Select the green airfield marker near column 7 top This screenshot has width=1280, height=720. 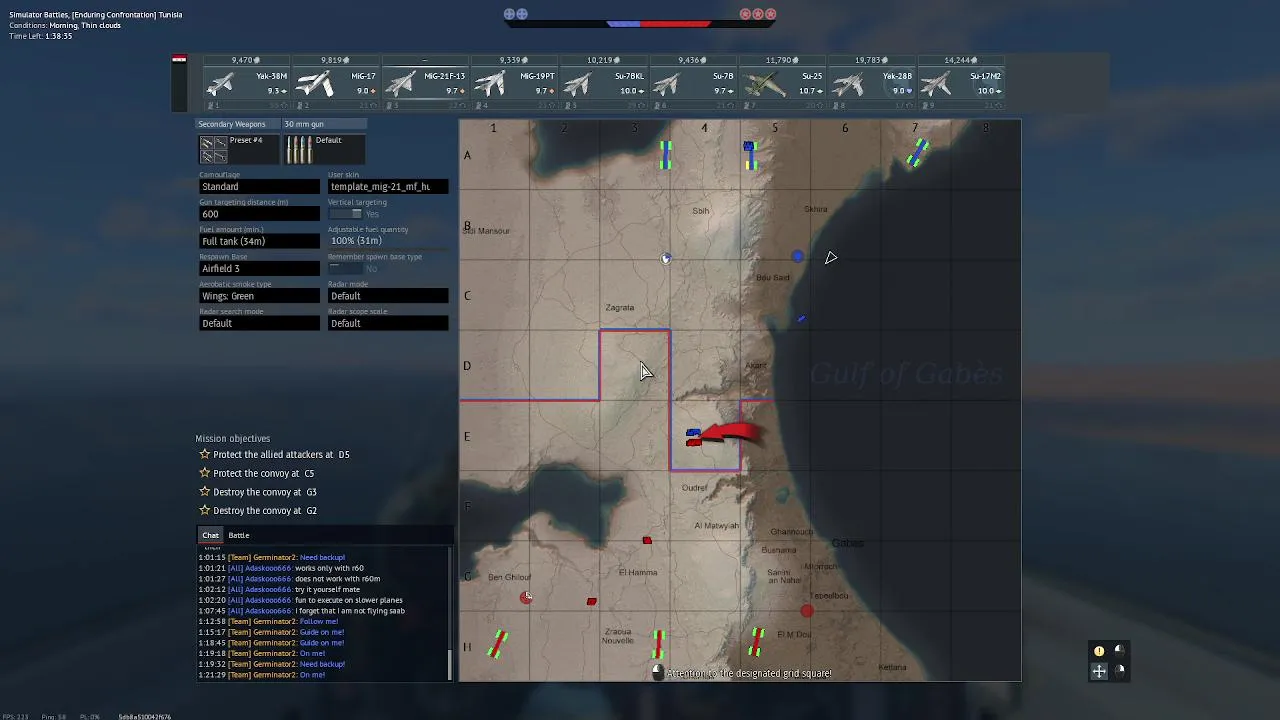click(x=917, y=152)
